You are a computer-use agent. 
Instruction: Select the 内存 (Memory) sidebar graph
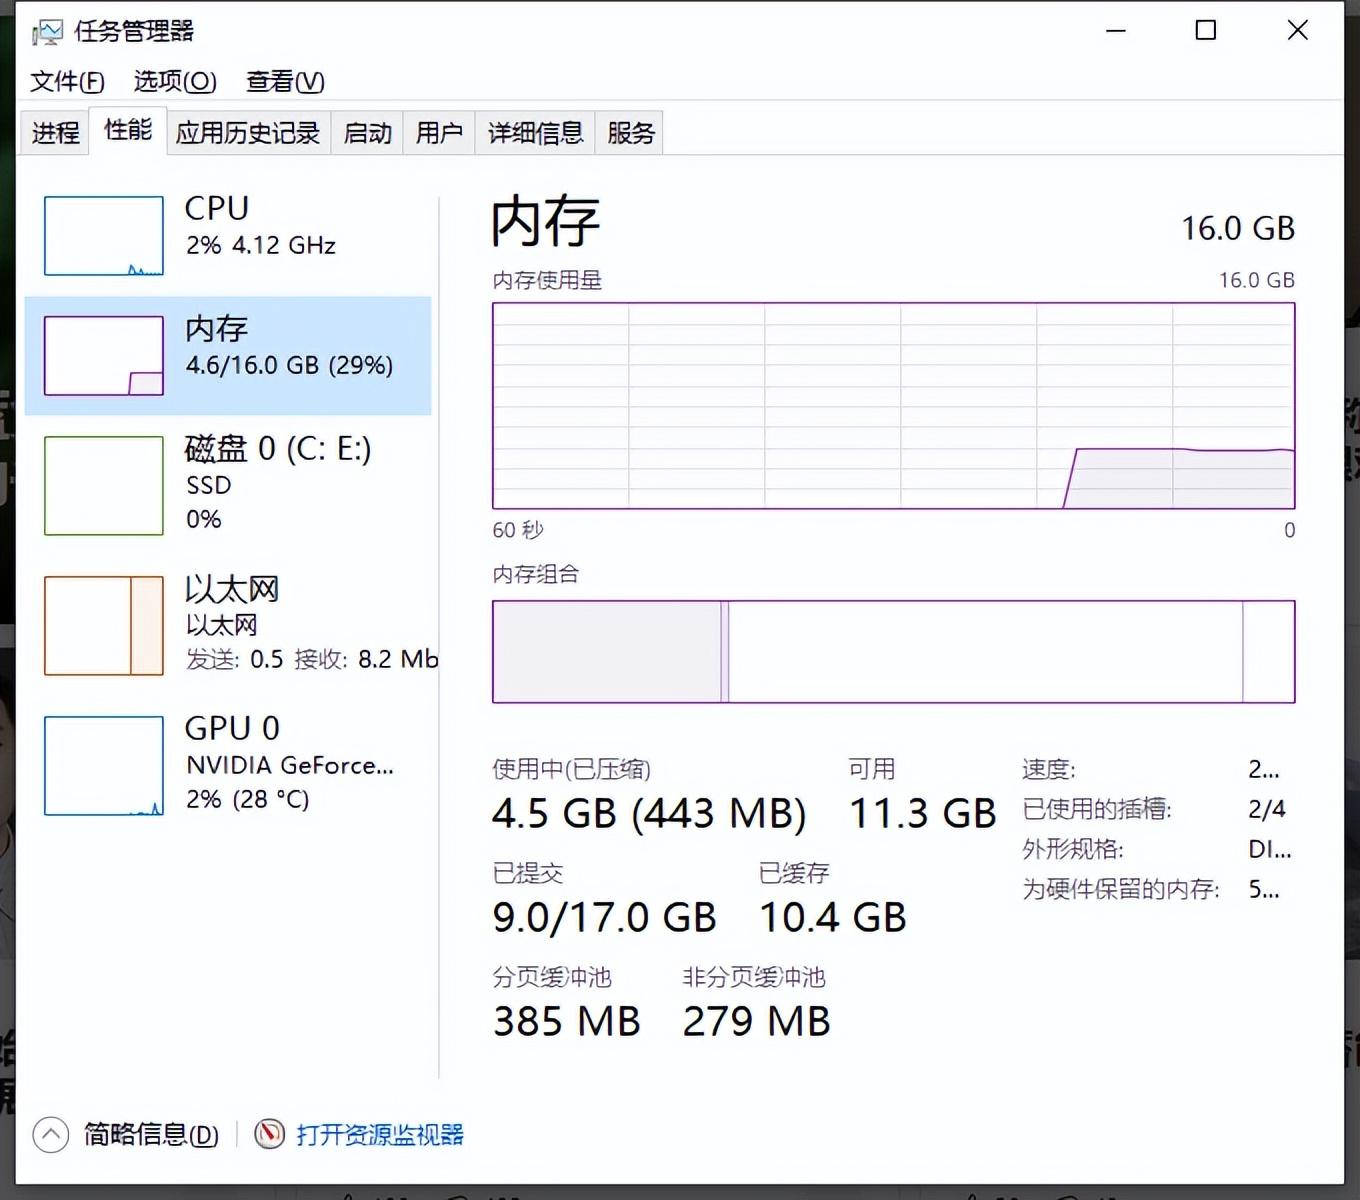click(103, 355)
